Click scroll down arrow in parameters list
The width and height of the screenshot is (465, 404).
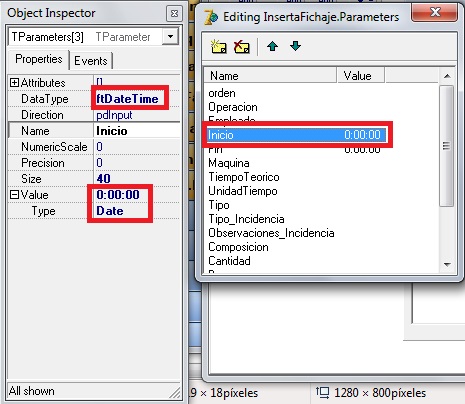pos(447,265)
